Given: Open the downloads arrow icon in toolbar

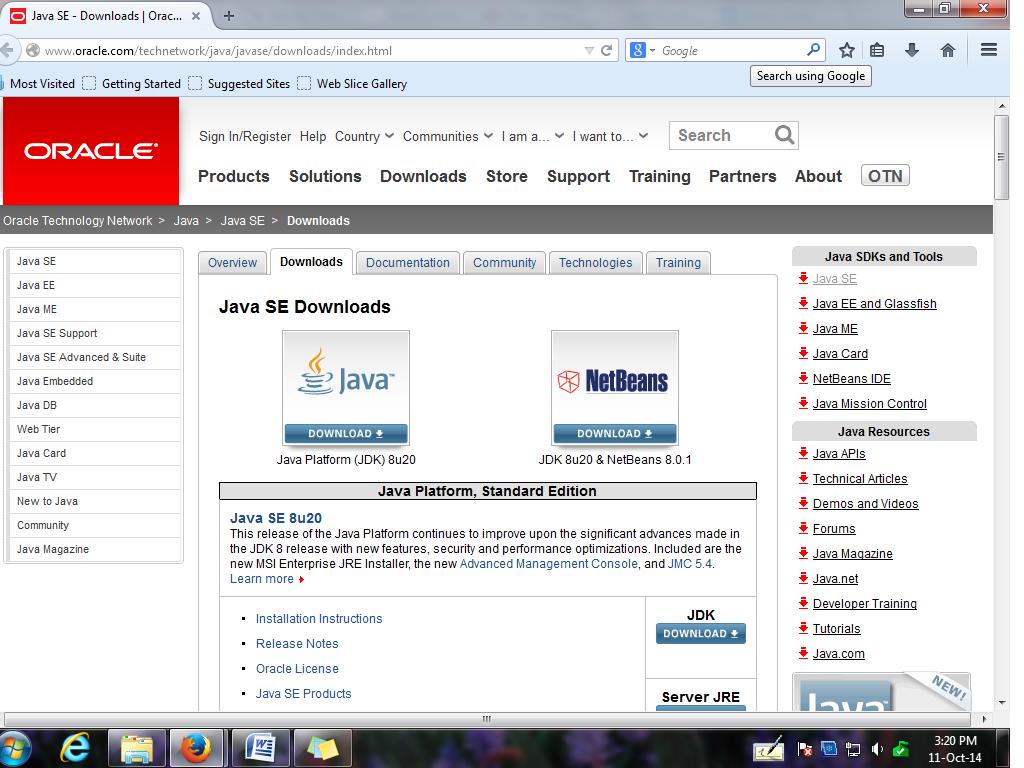Looking at the screenshot, I should (912, 50).
